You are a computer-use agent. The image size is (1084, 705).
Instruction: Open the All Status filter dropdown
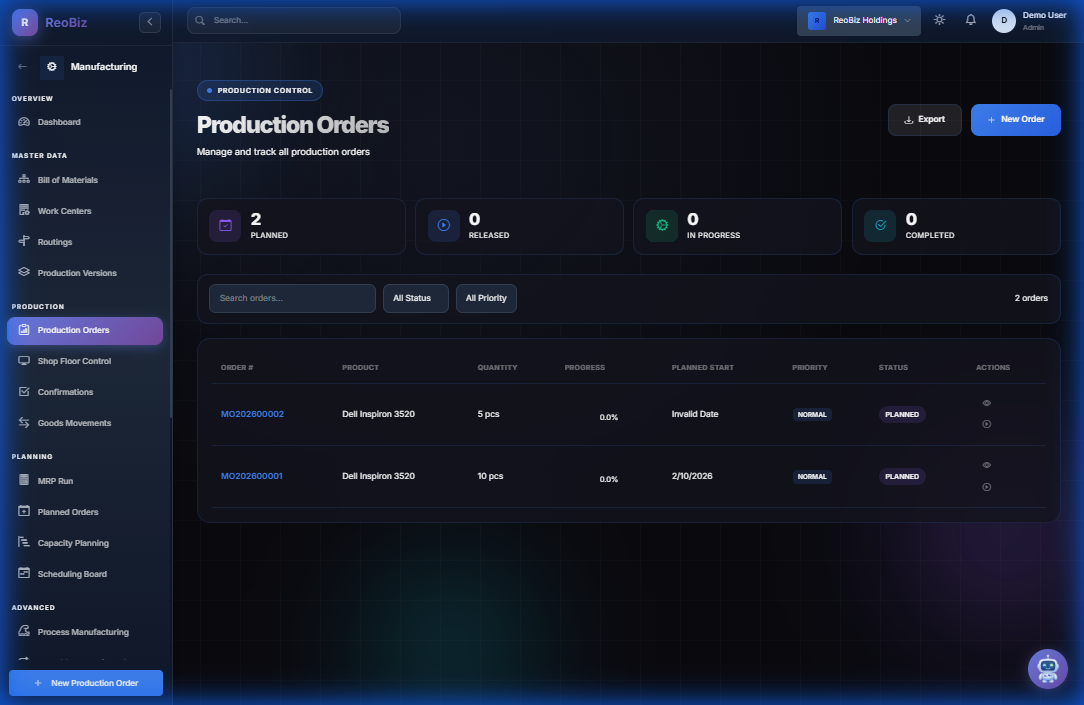tap(415, 298)
